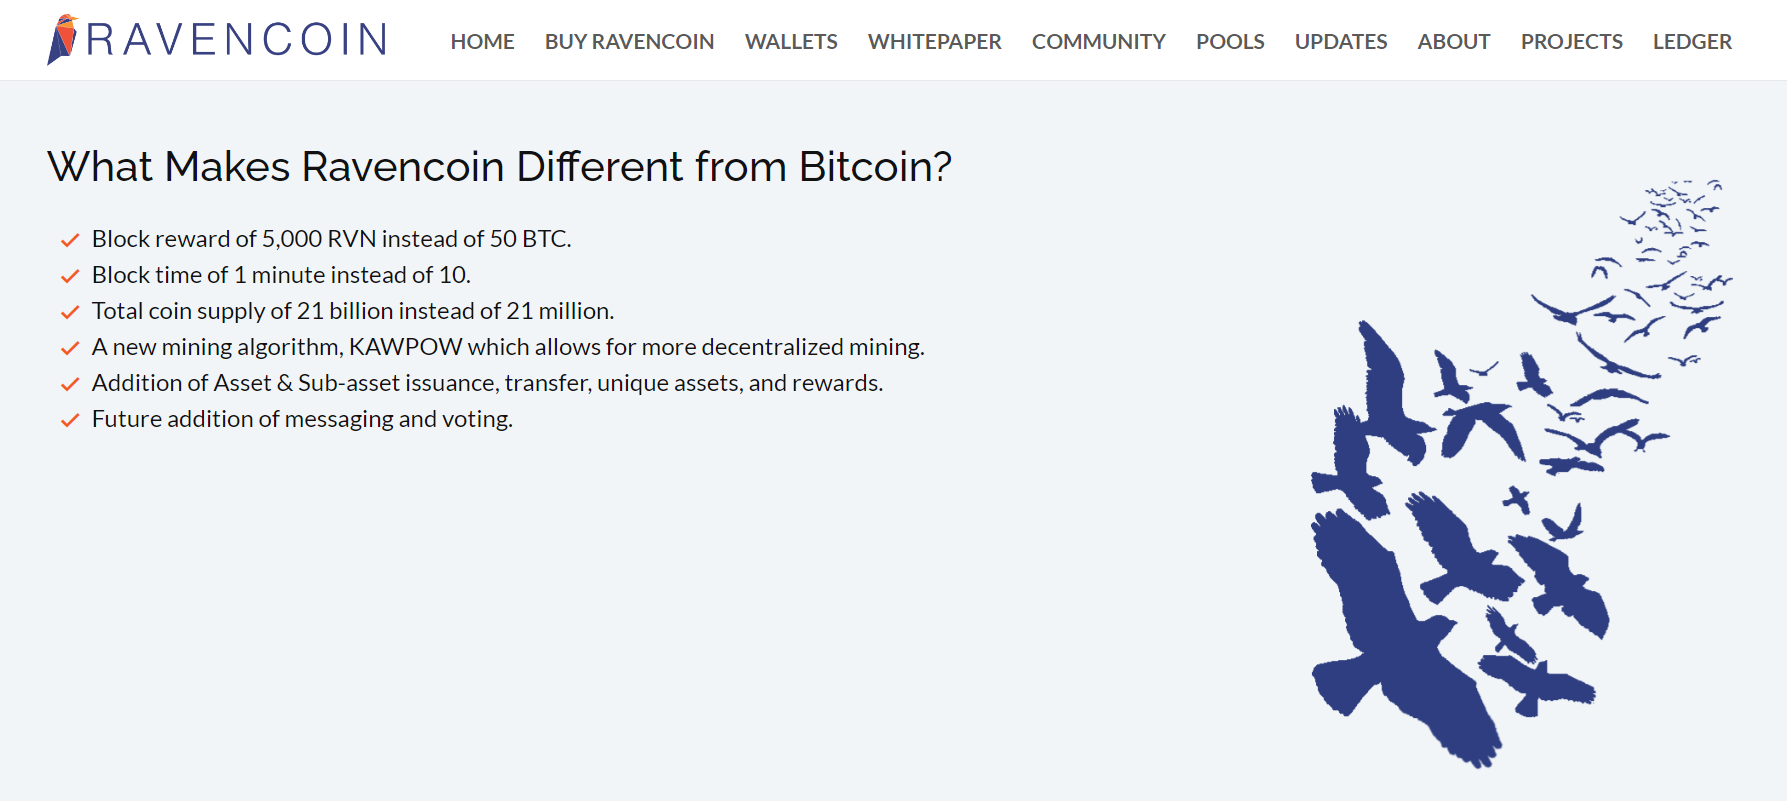1787x801 pixels.
Task: Click the checkmark beside messaging and voting
Action: pyautogui.click(x=70, y=420)
